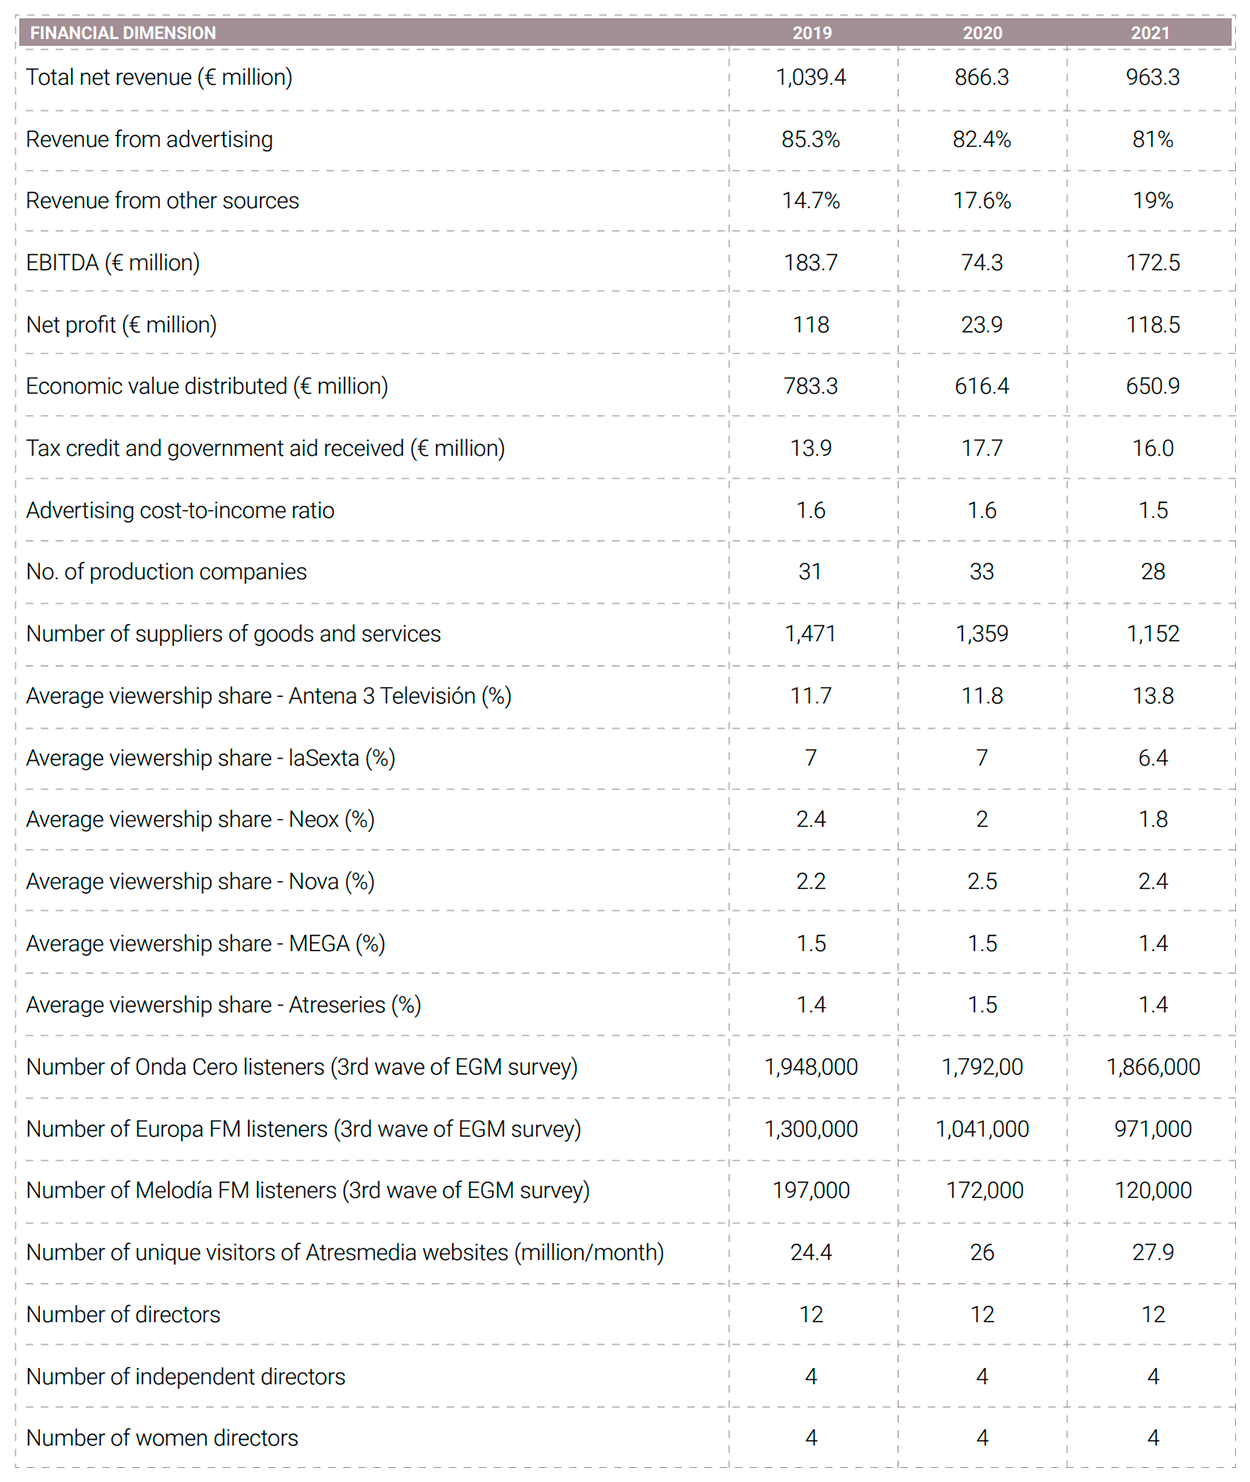1250x1482 pixels.
Task: Click Number of suppliers 2021 value 1,152
Action: [1153, 634]
